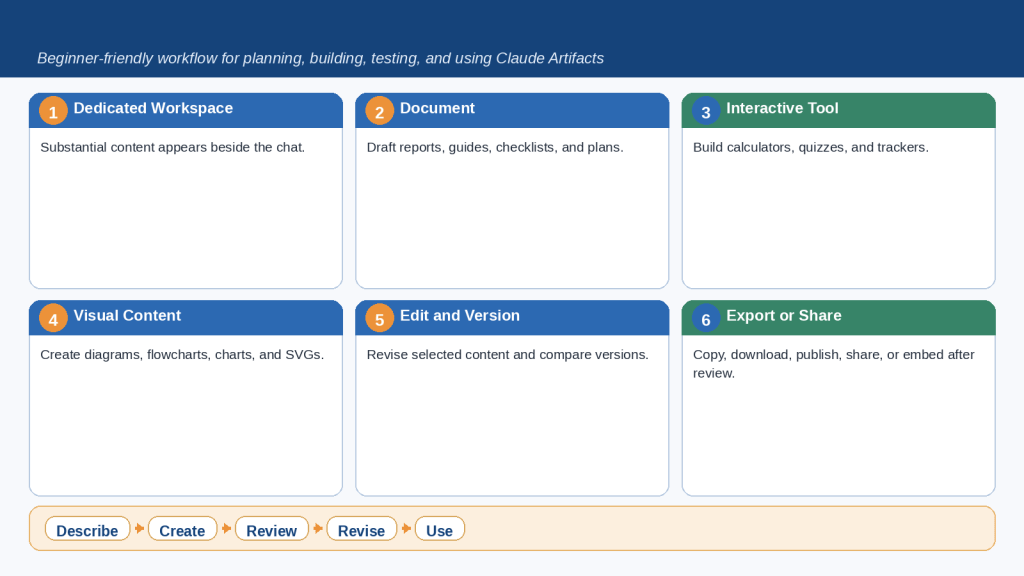Click the italic subtitle about Beginner-friendly workflow
Viewport: 1024px width, 576px height.
[320, 58]
